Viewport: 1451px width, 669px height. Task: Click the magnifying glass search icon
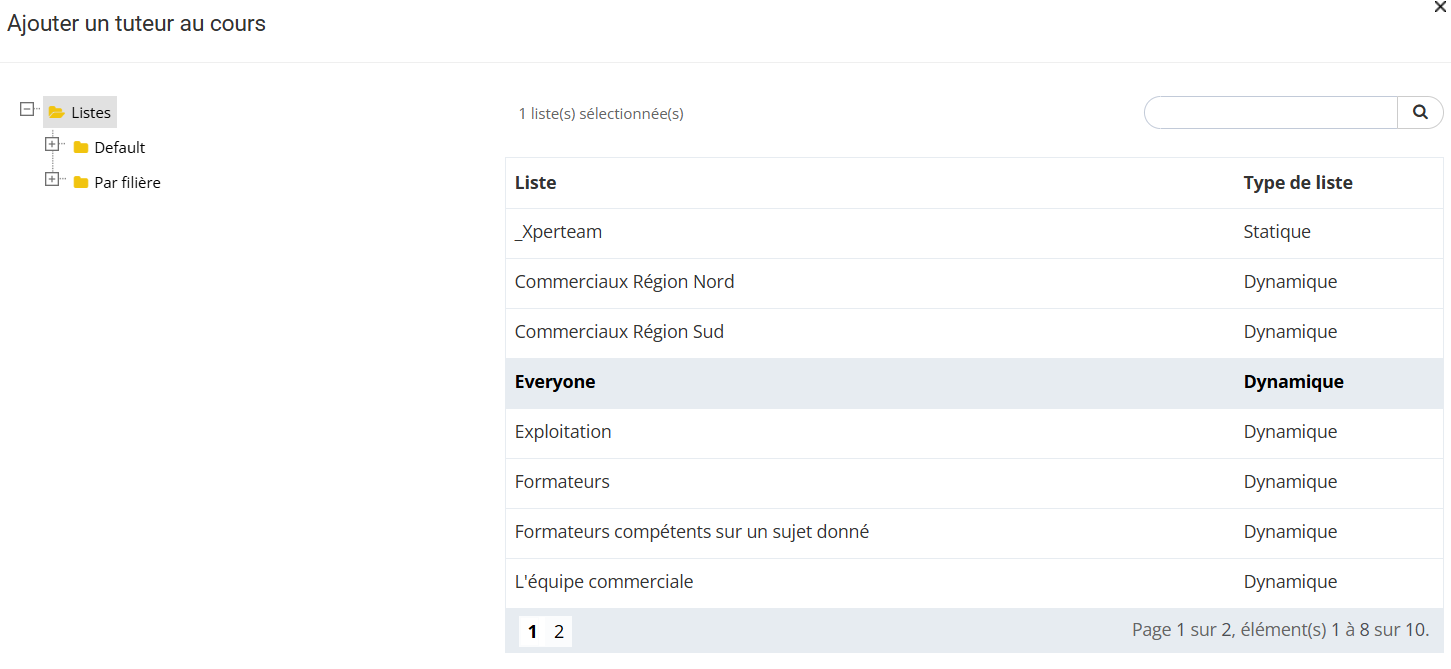pos(1420,113)
